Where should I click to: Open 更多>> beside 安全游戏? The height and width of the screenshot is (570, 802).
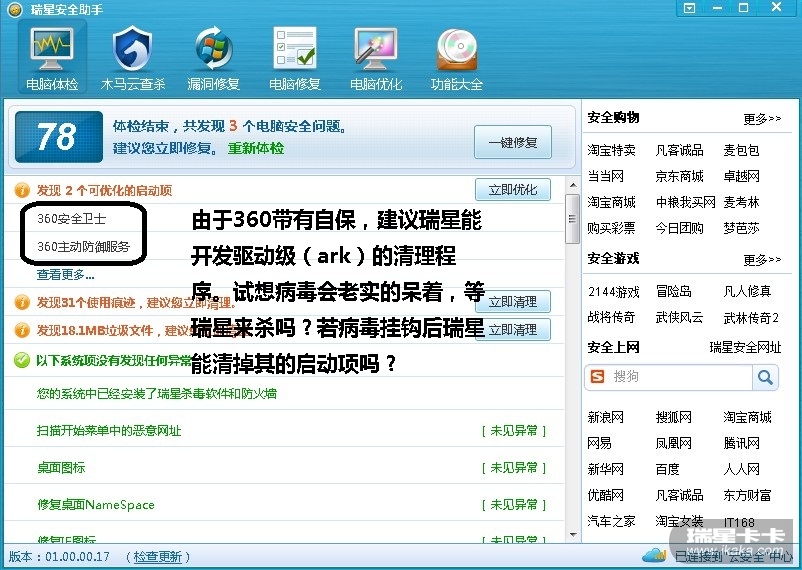coord(762,260)
